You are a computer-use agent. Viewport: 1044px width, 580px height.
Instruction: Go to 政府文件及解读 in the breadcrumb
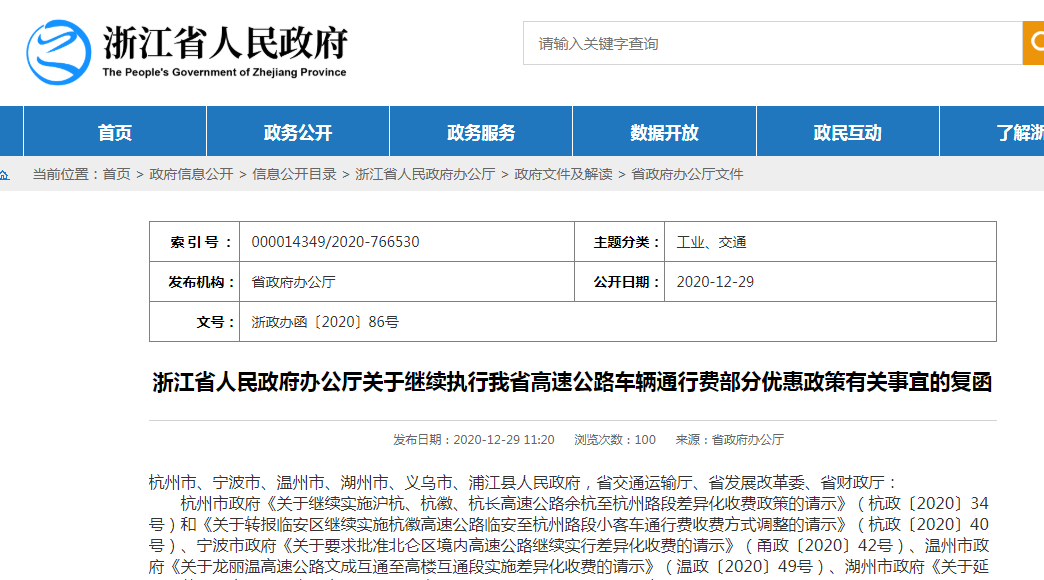coord(563,174)
